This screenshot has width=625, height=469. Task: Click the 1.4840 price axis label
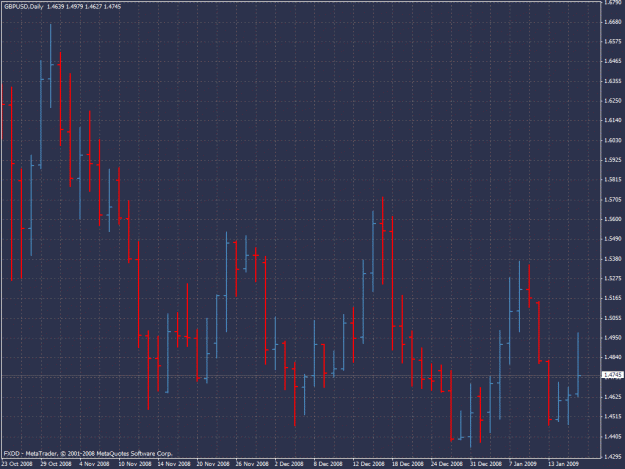613,357
